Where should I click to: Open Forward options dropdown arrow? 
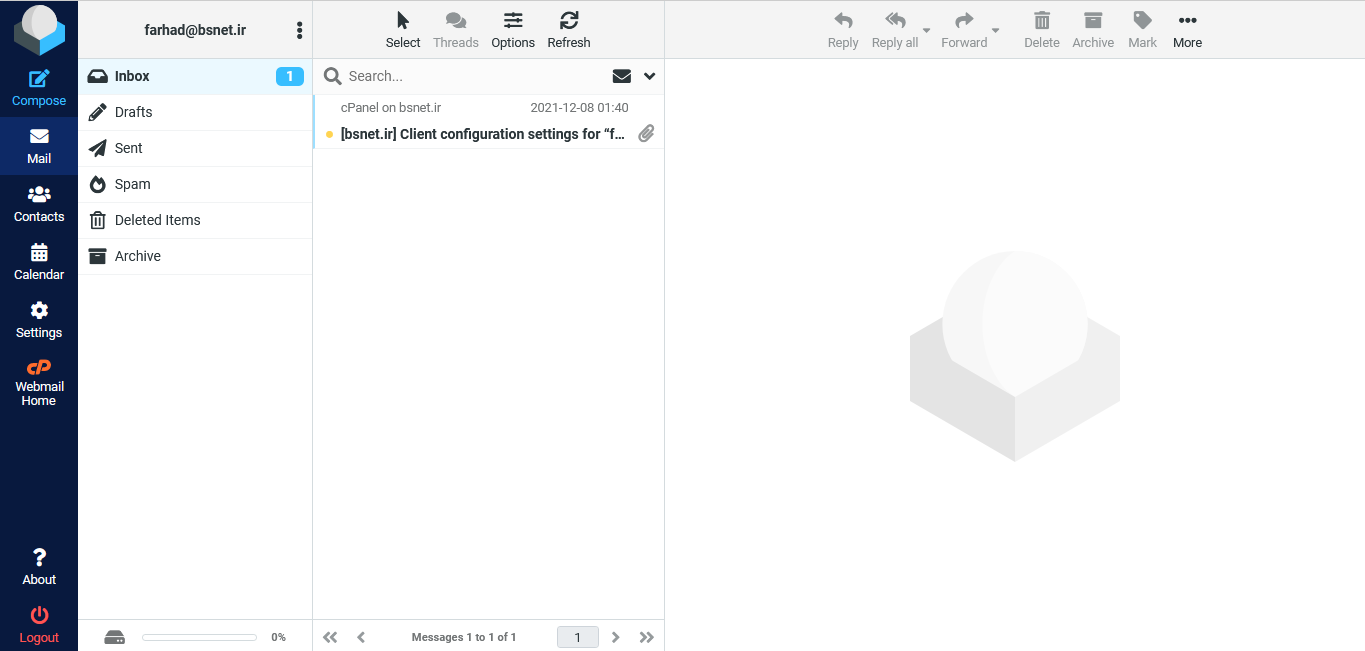995,30
